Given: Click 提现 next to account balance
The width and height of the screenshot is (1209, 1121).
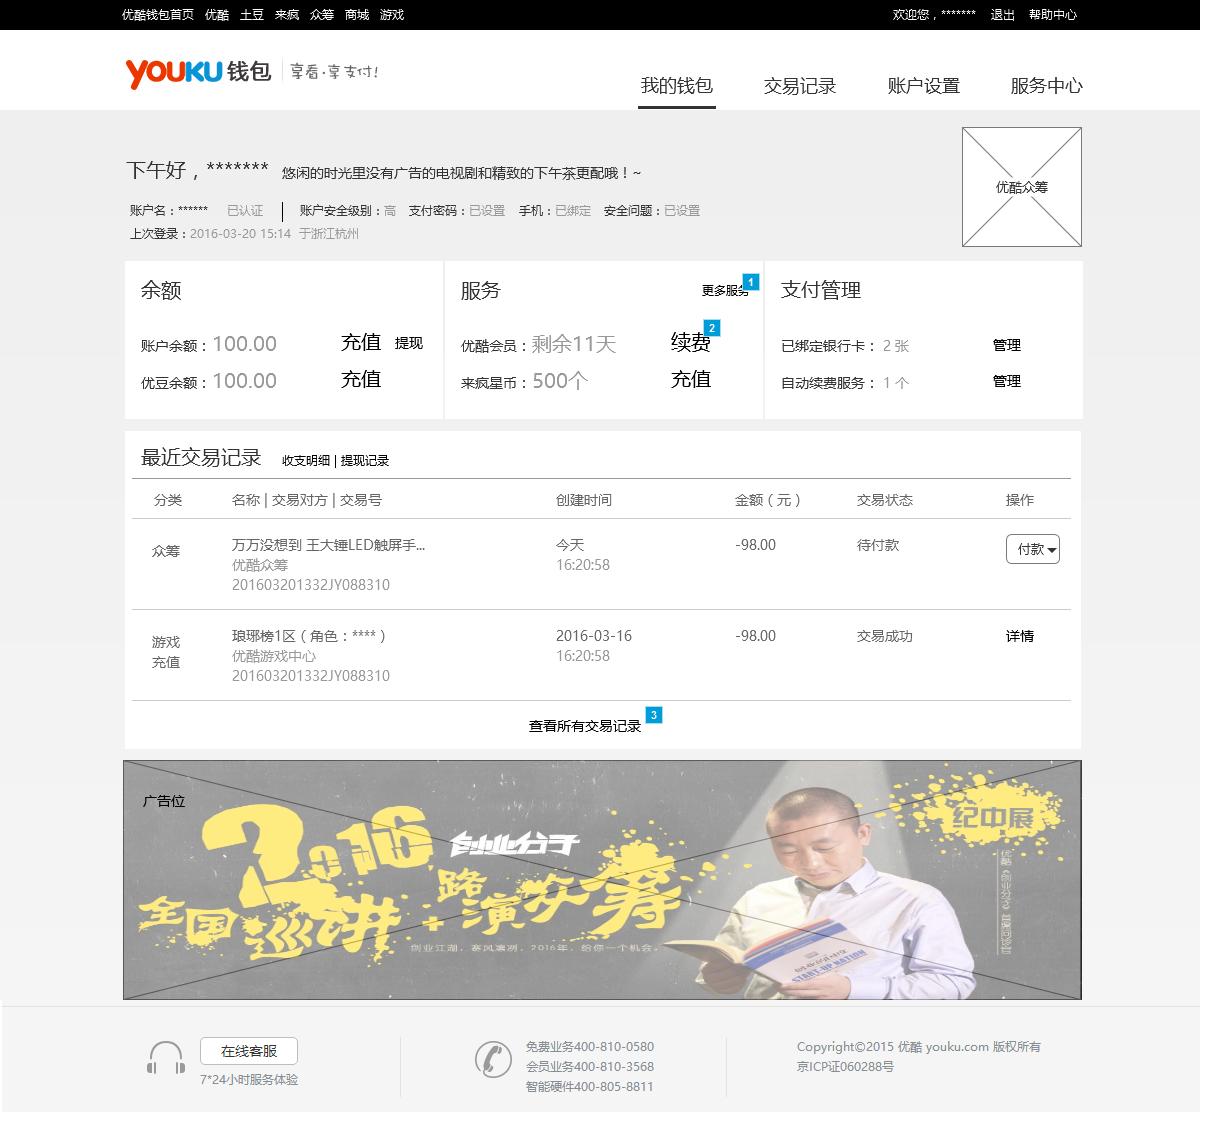Looking at the screenshot, I should tap(408, 343).
